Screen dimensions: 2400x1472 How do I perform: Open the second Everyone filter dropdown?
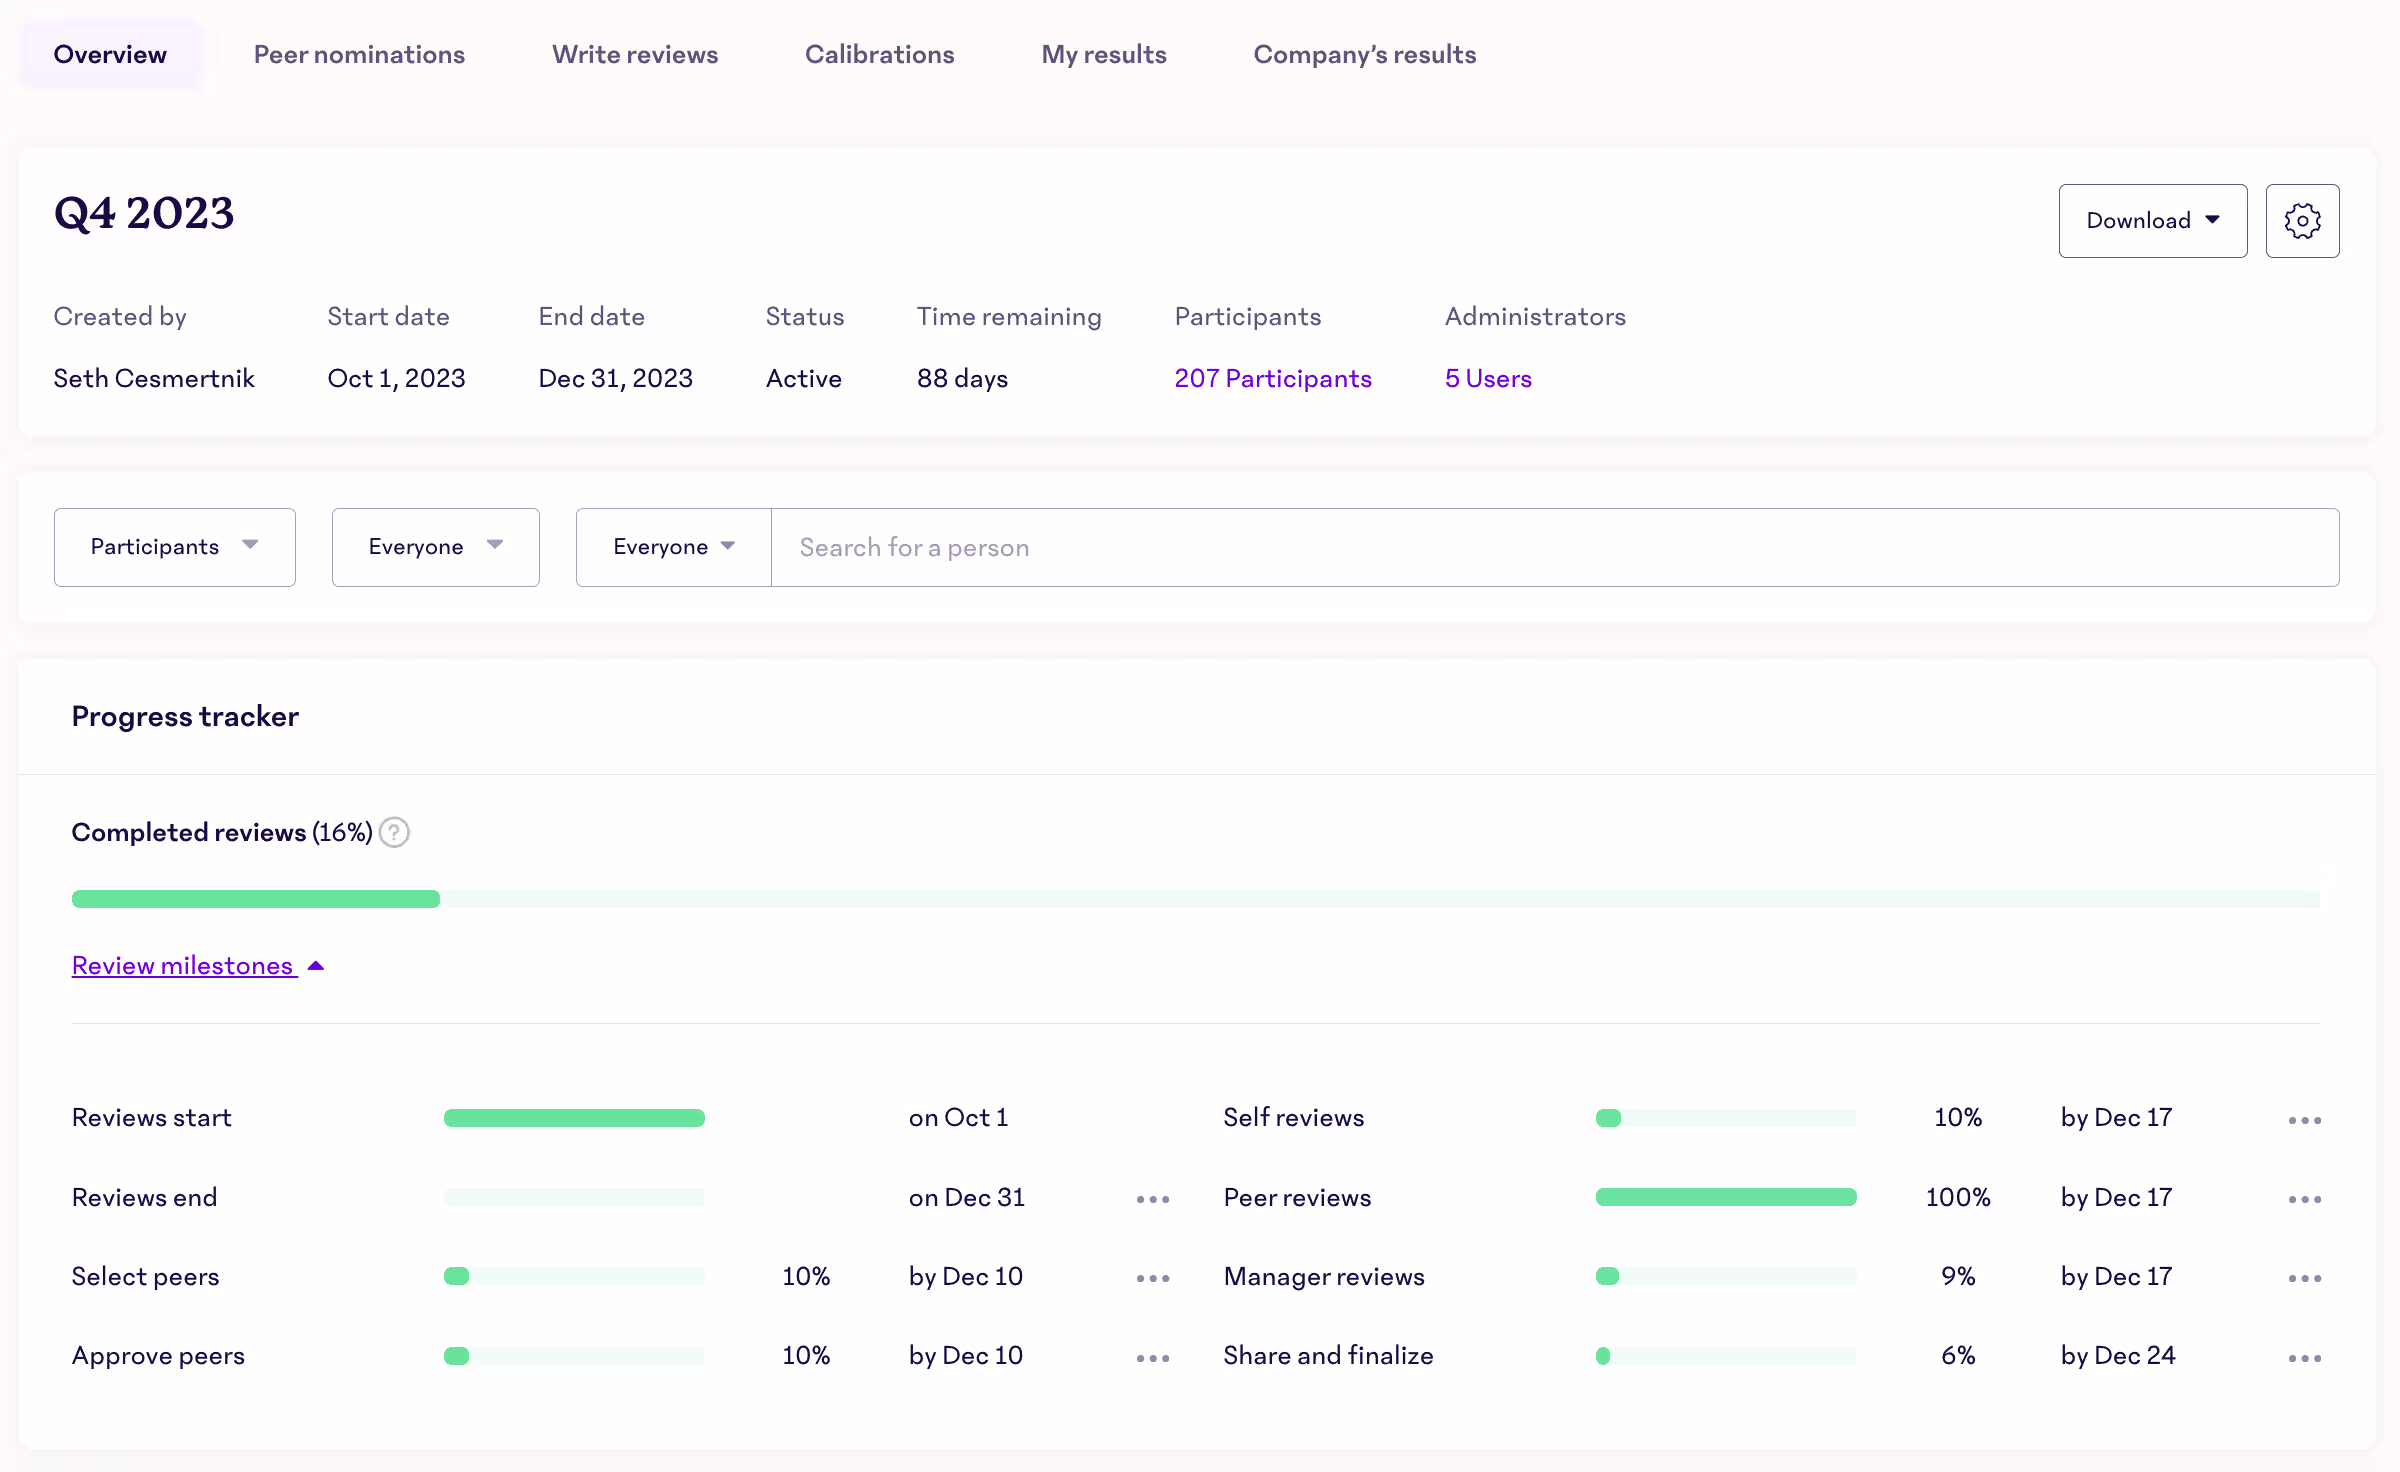click(x=672, y=547)
